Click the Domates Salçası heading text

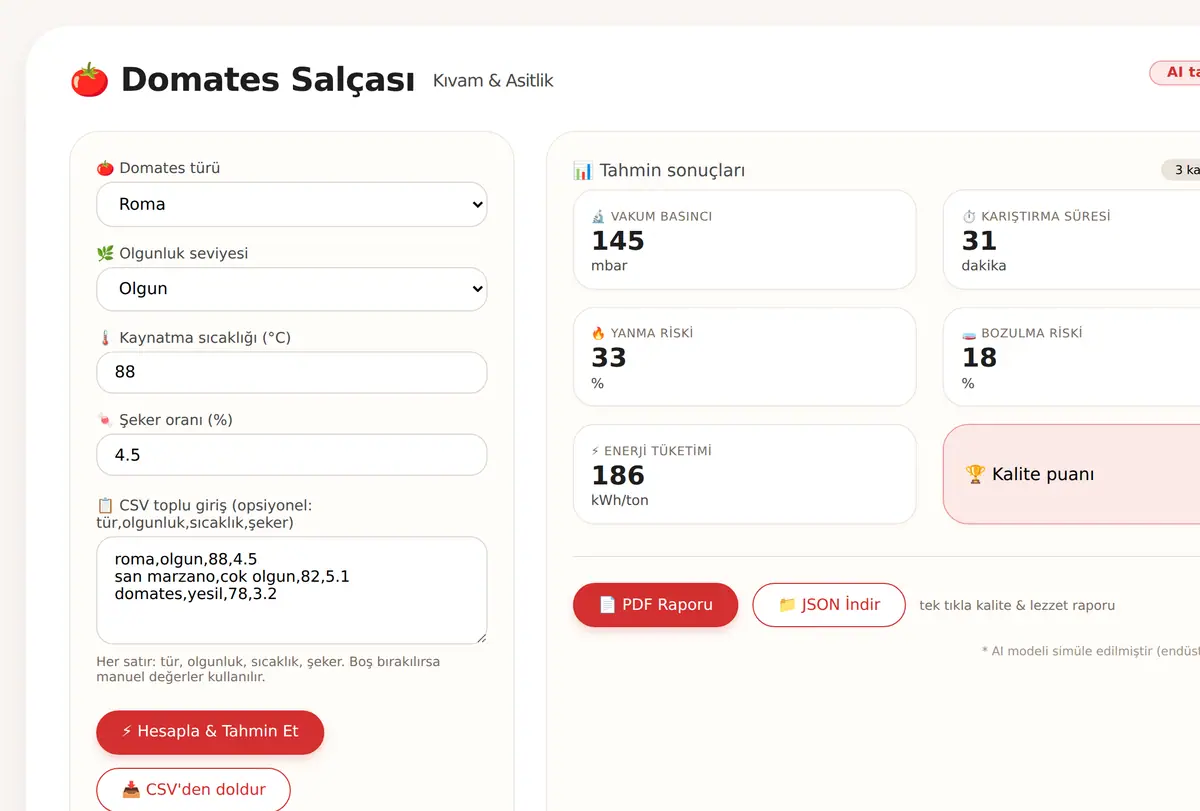coord(268,80)
